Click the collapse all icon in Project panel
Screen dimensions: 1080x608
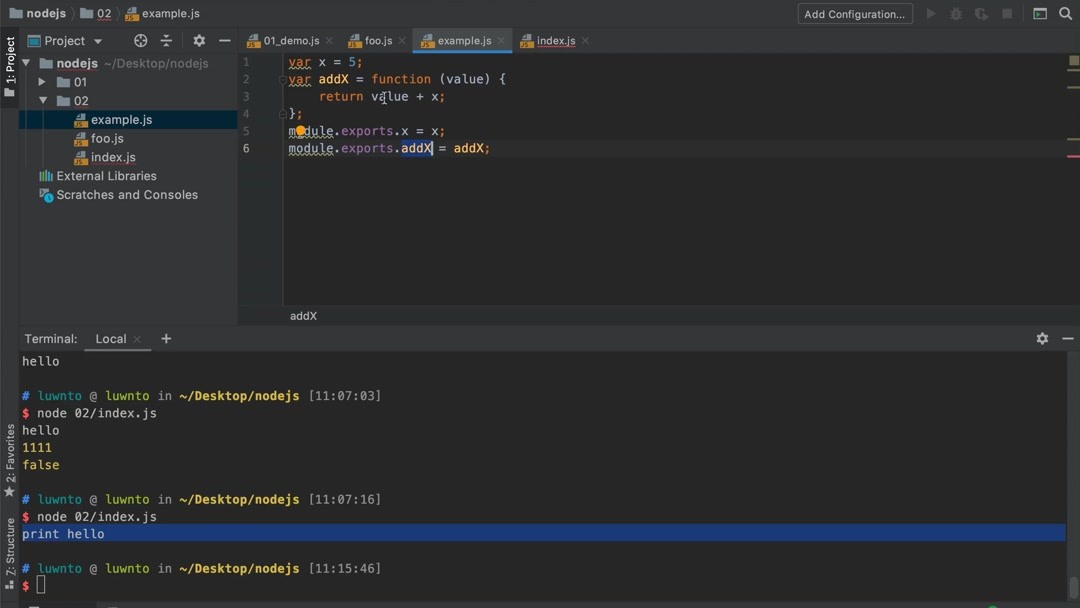pyautogui.click(x=166, y=41)
